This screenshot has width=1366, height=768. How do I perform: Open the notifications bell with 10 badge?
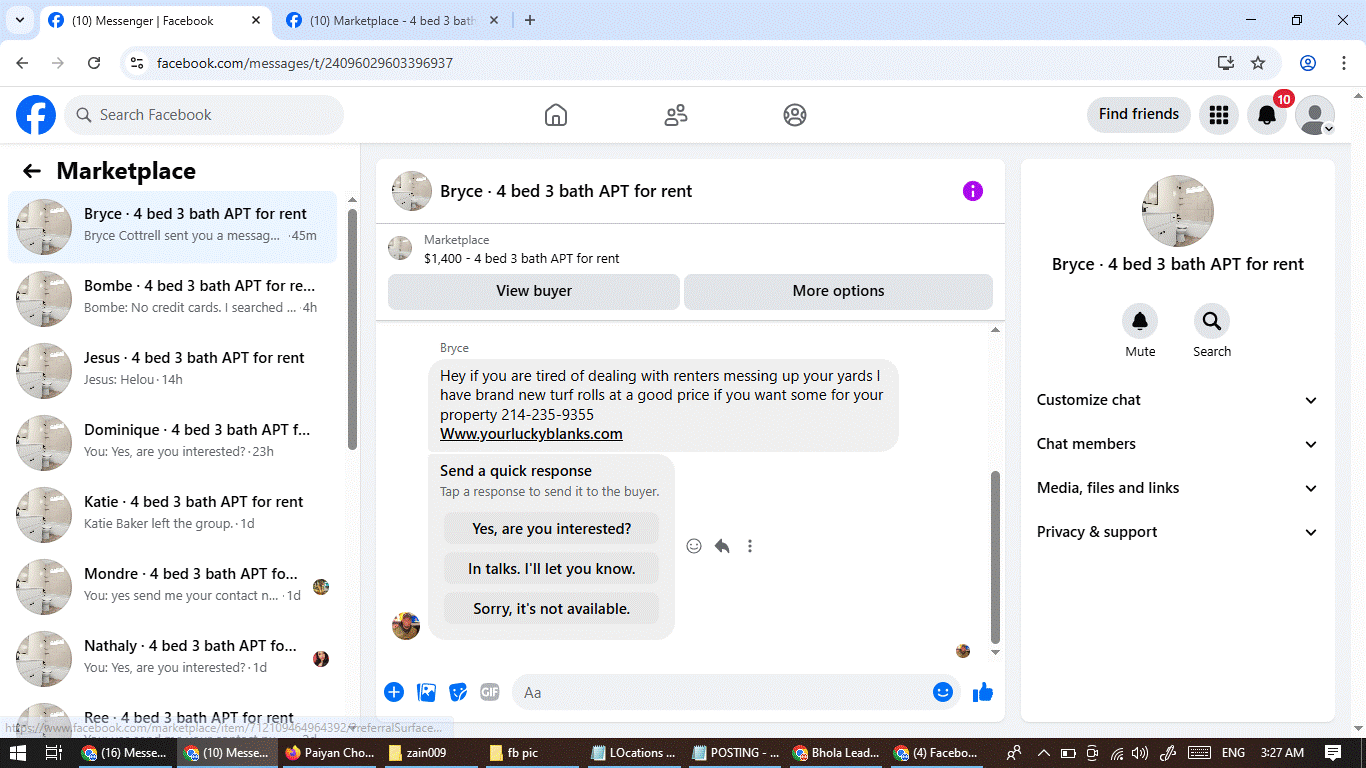[1267, 115]
